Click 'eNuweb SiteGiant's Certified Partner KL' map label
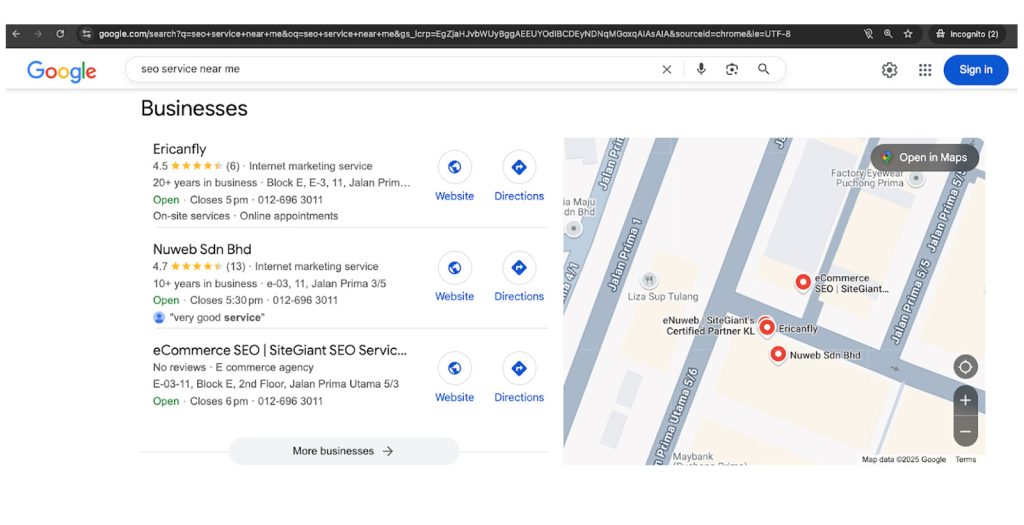The image size is (1024, 525). pyautogui.click(x=710, y=326)
